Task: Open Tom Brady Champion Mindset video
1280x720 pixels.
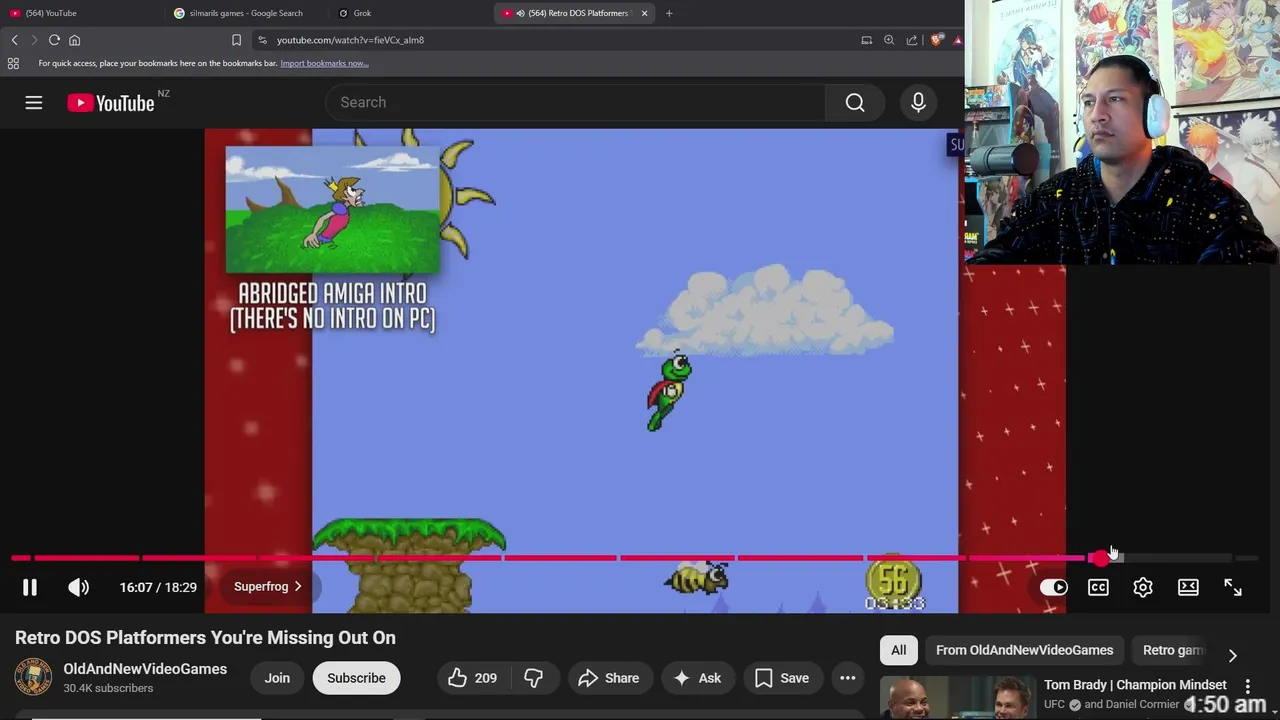Action: (1135, 685)
